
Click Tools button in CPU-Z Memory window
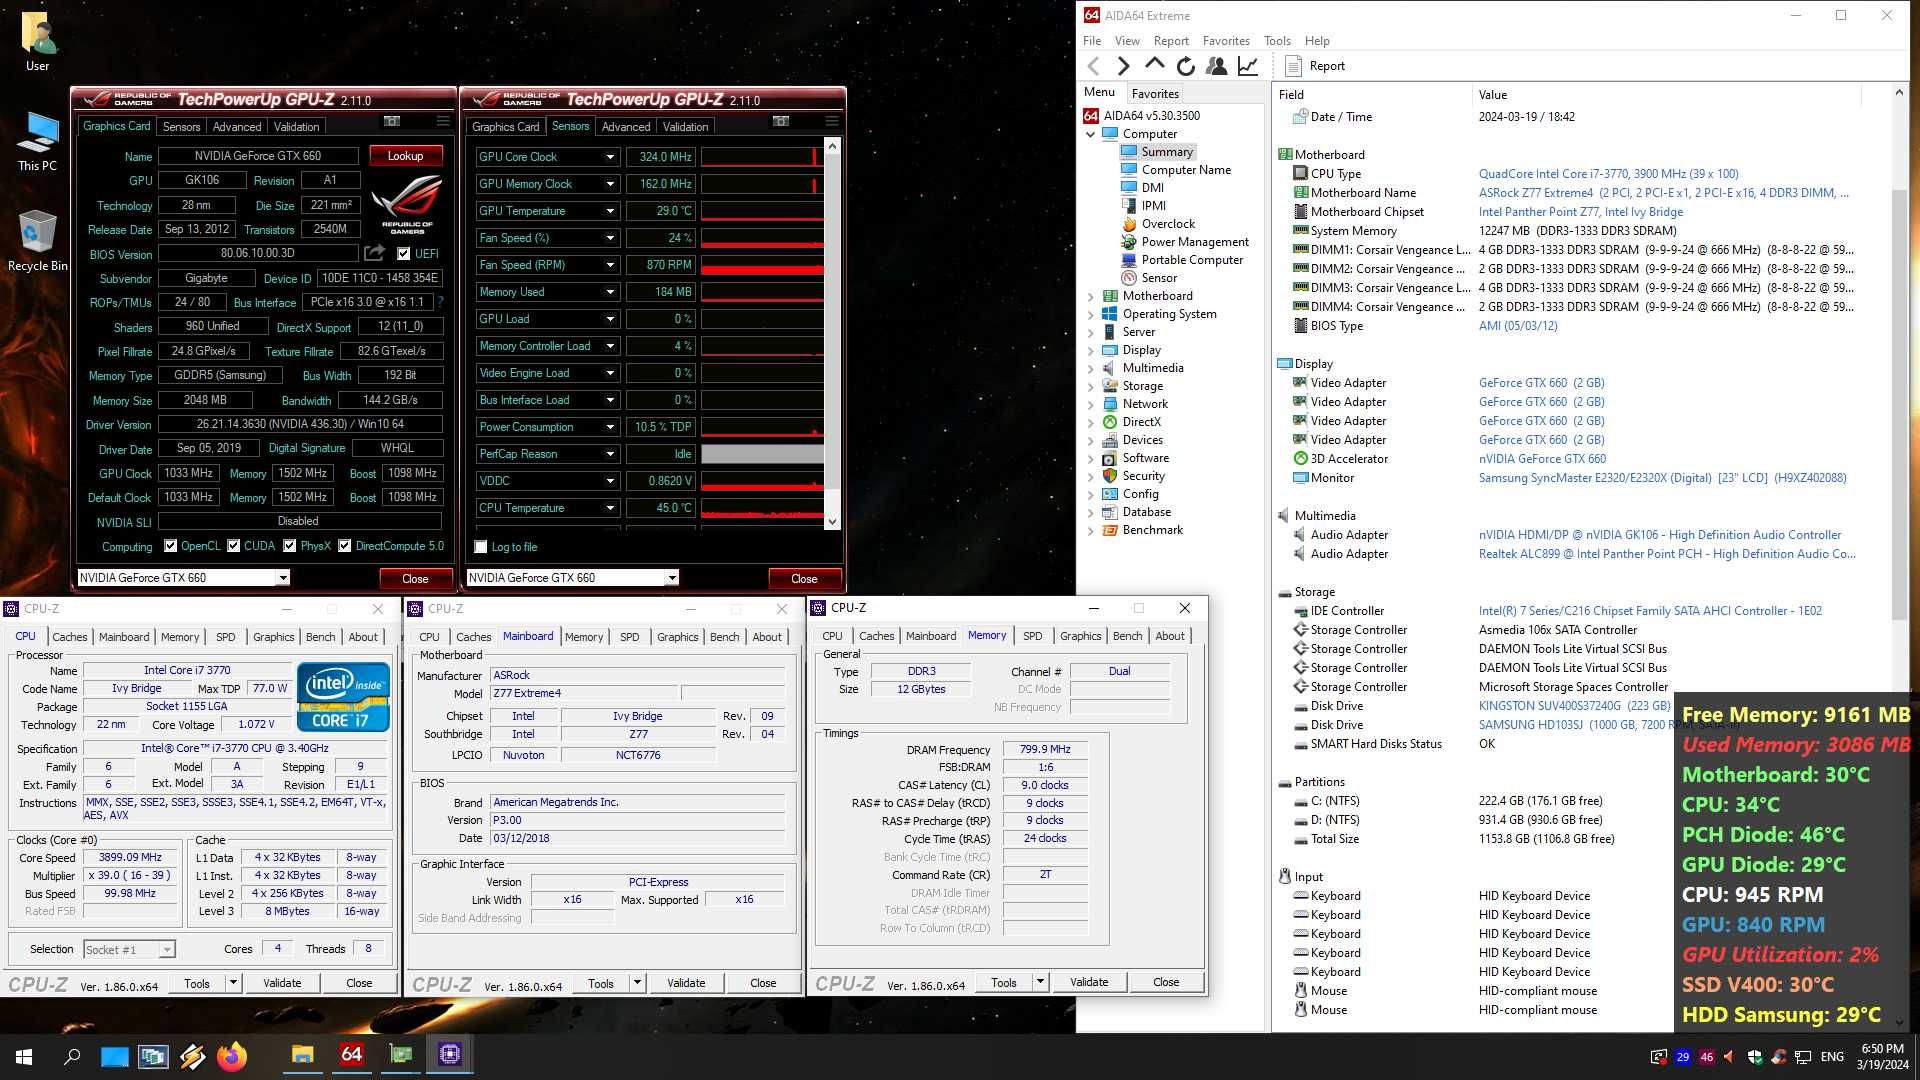pyautogui.click(x=1004, y=982)
